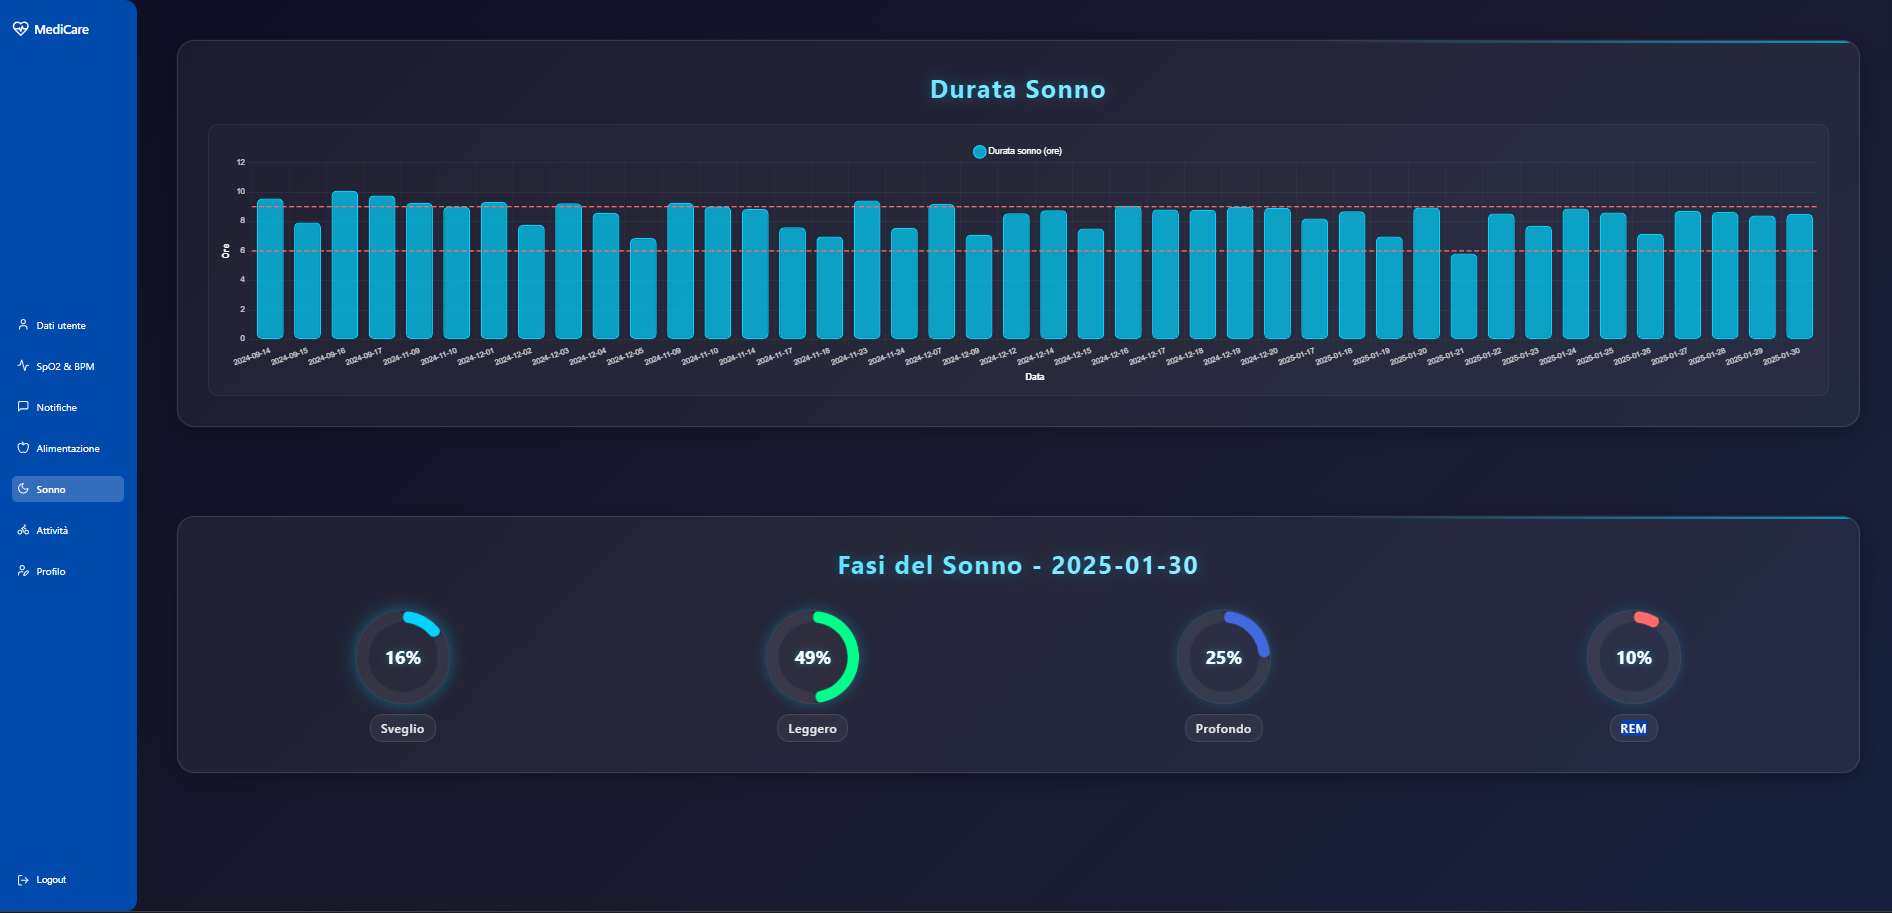The image size is (1892, 913).
Task: Click the Profondo 25% circular gauge
Action: pos(1223,657)
